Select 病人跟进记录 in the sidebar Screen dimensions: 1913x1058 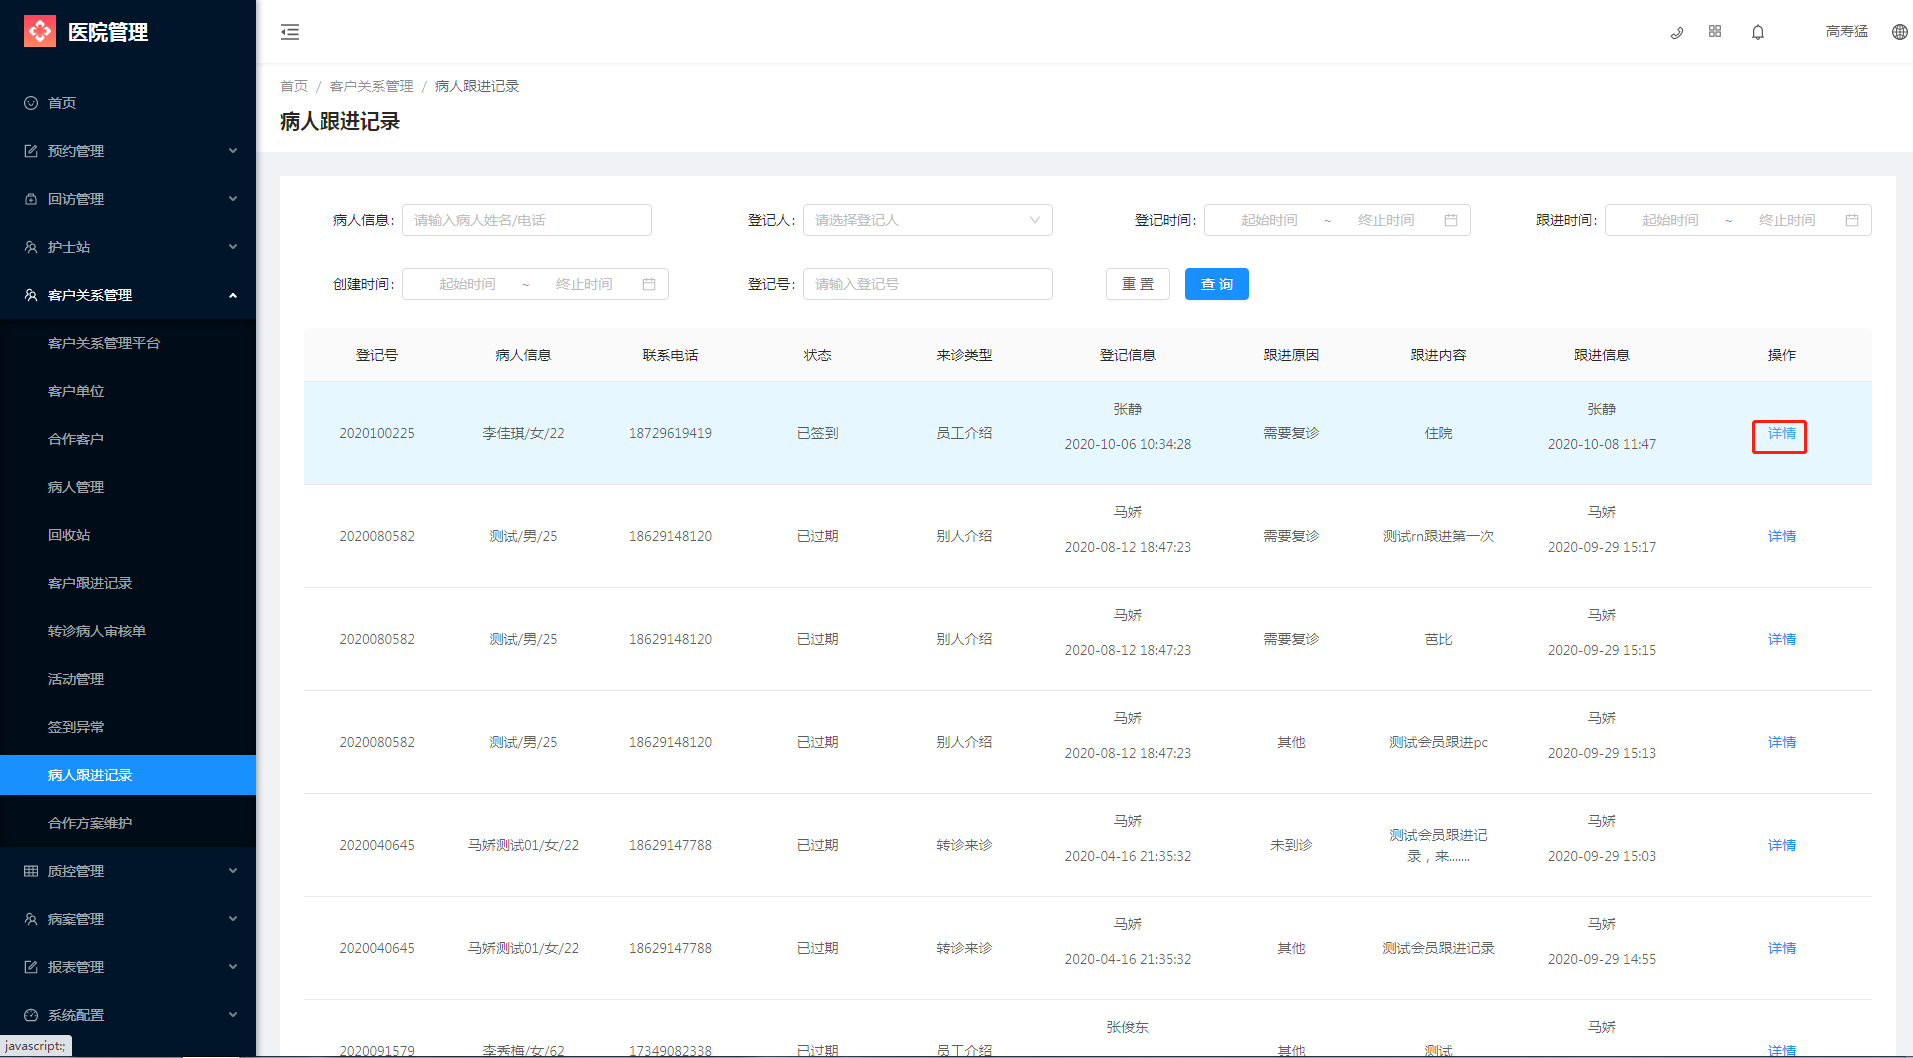pos(128,775)
